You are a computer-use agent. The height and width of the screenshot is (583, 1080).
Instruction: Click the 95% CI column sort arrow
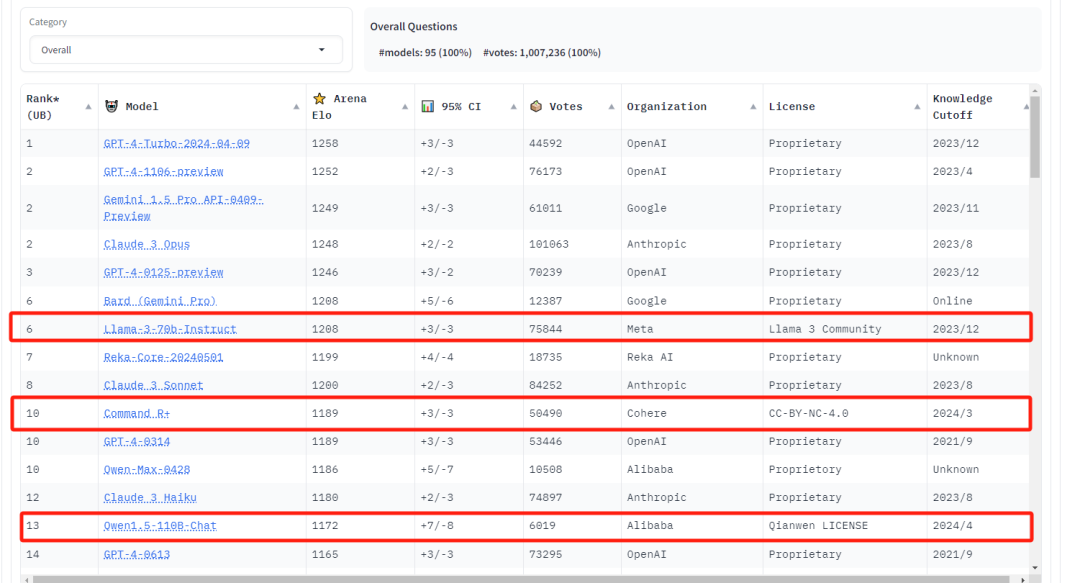pyautogui.click(x=512, y=107)
